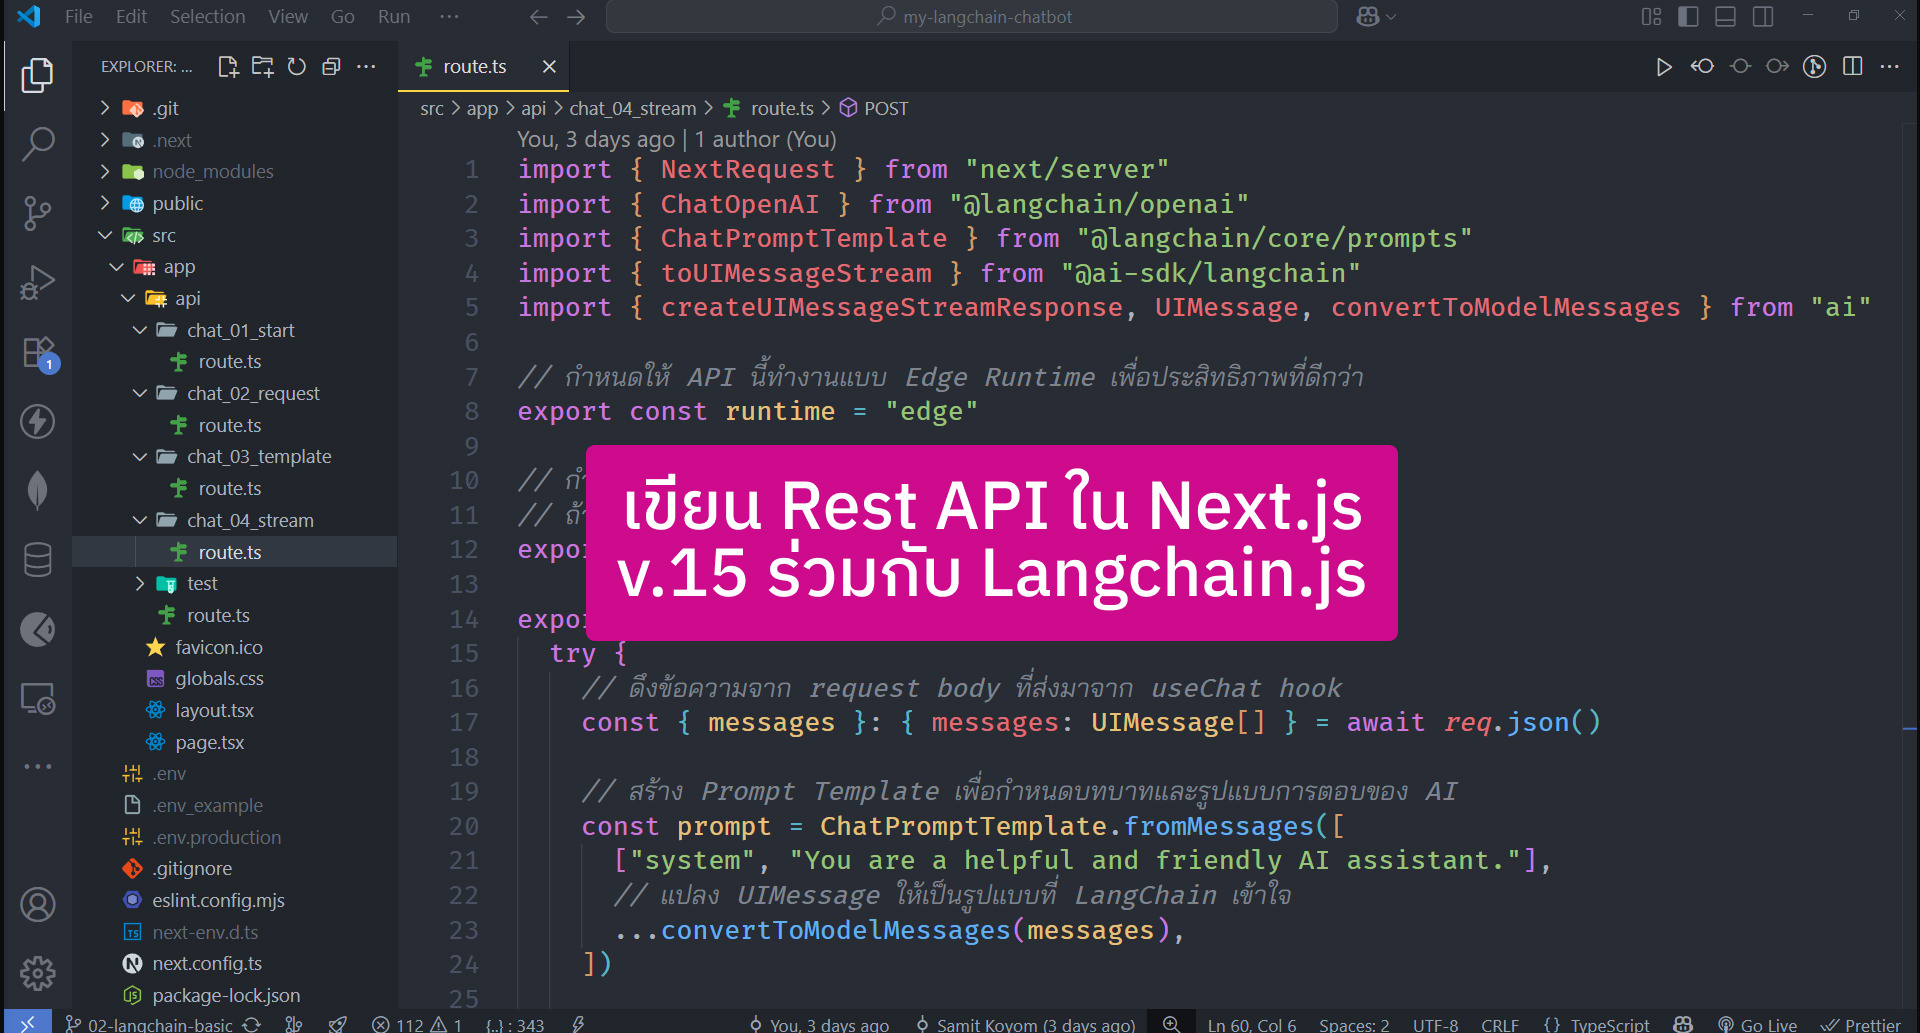Close the route.ts editor tab

click(549, 67)
